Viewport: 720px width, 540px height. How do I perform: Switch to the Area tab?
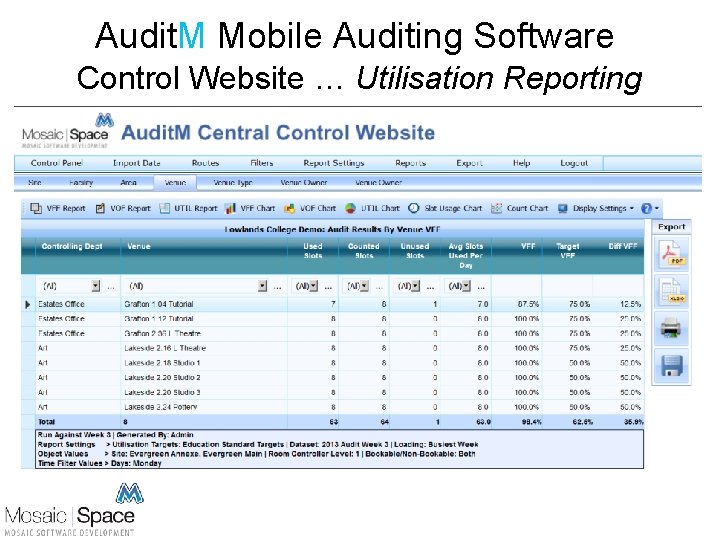pyautogui.click(x=129, y=182)
